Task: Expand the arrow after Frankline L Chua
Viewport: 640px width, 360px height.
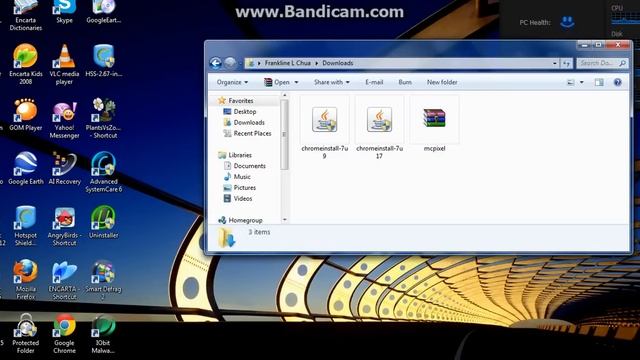Action: (316, 63)
